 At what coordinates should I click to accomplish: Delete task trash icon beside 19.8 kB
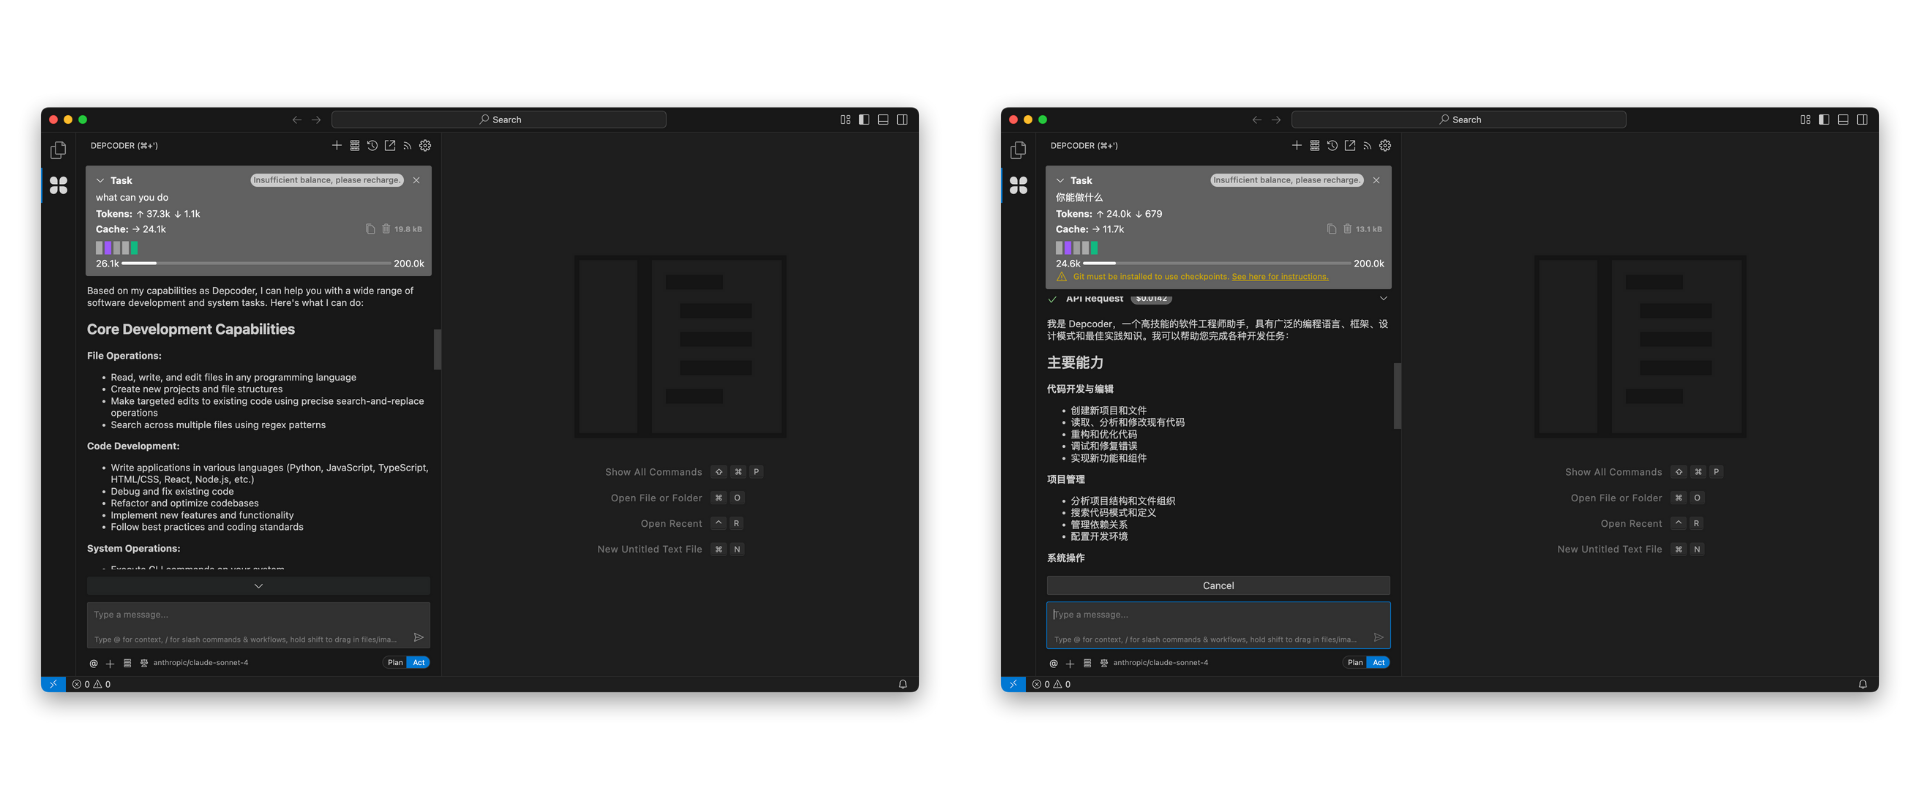coord(387,229)
